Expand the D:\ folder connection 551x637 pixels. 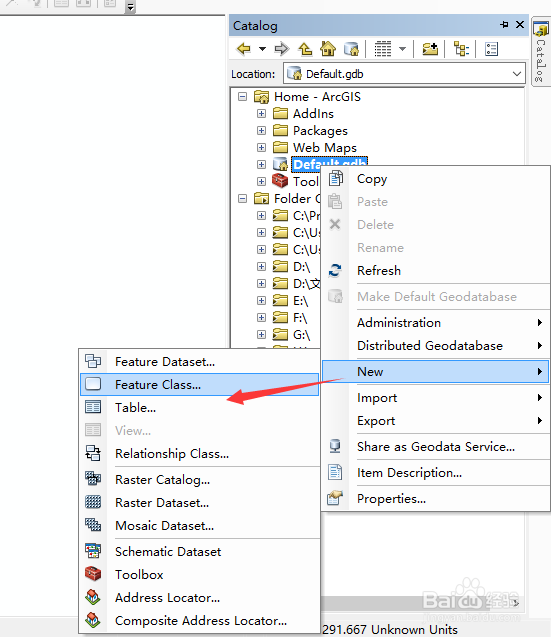click(x=261, y=266)
